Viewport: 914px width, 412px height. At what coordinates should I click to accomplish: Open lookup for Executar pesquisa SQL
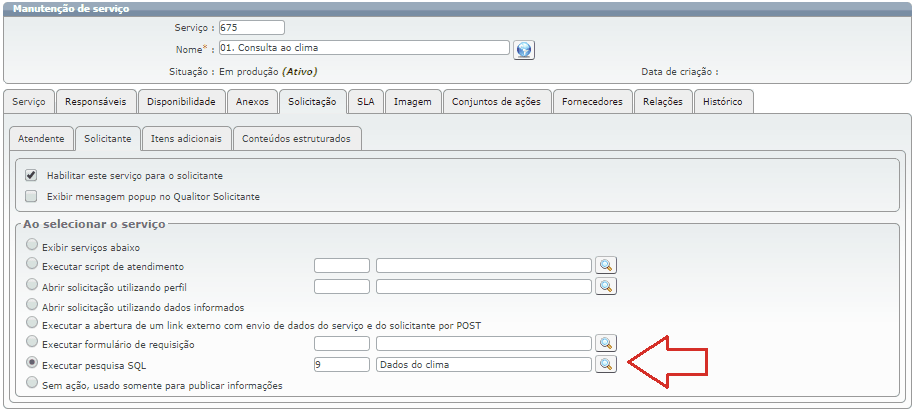[x=605, y=365]
